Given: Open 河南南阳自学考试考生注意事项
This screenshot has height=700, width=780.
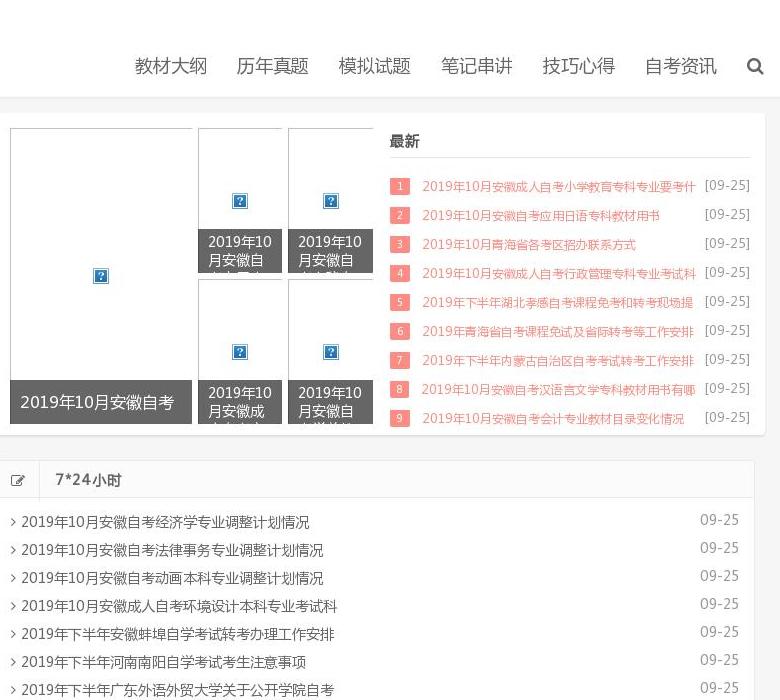Looking at the screenshot, I should [x=164, y=662].
